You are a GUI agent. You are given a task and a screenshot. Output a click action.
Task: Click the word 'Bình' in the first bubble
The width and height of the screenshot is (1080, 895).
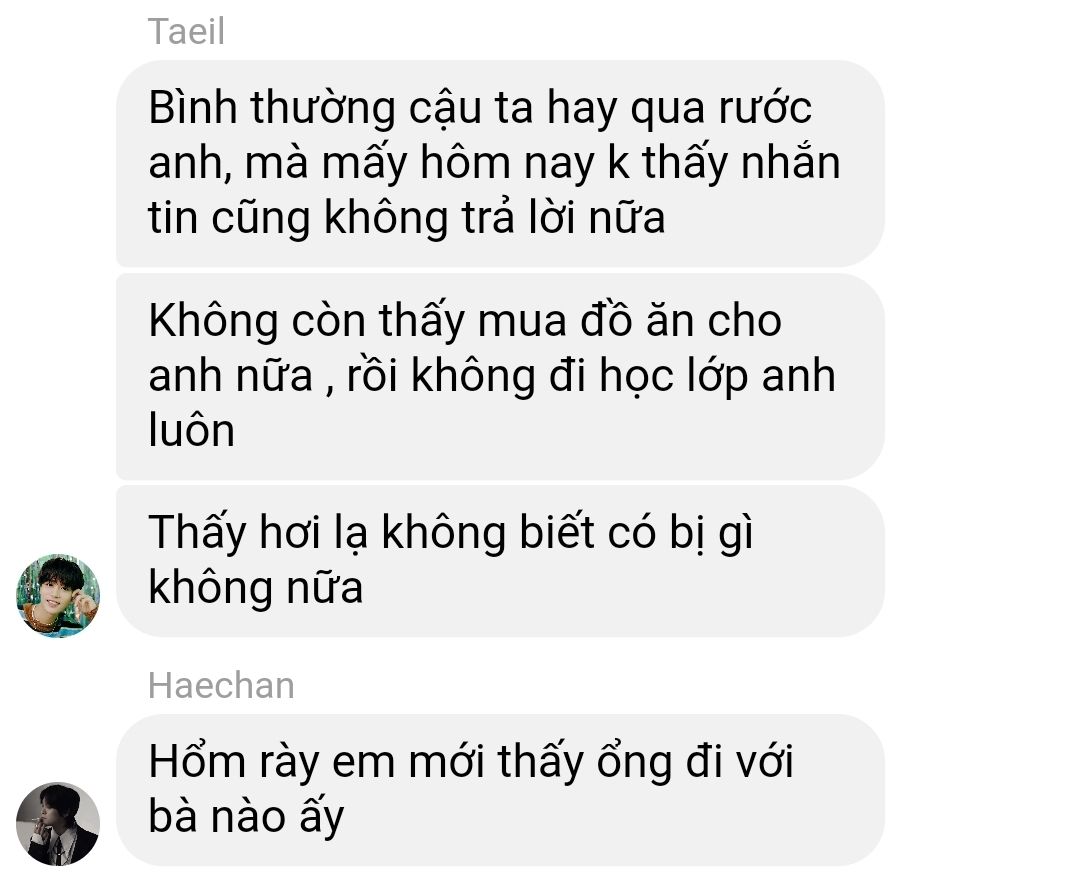click(x=193, y=109)
